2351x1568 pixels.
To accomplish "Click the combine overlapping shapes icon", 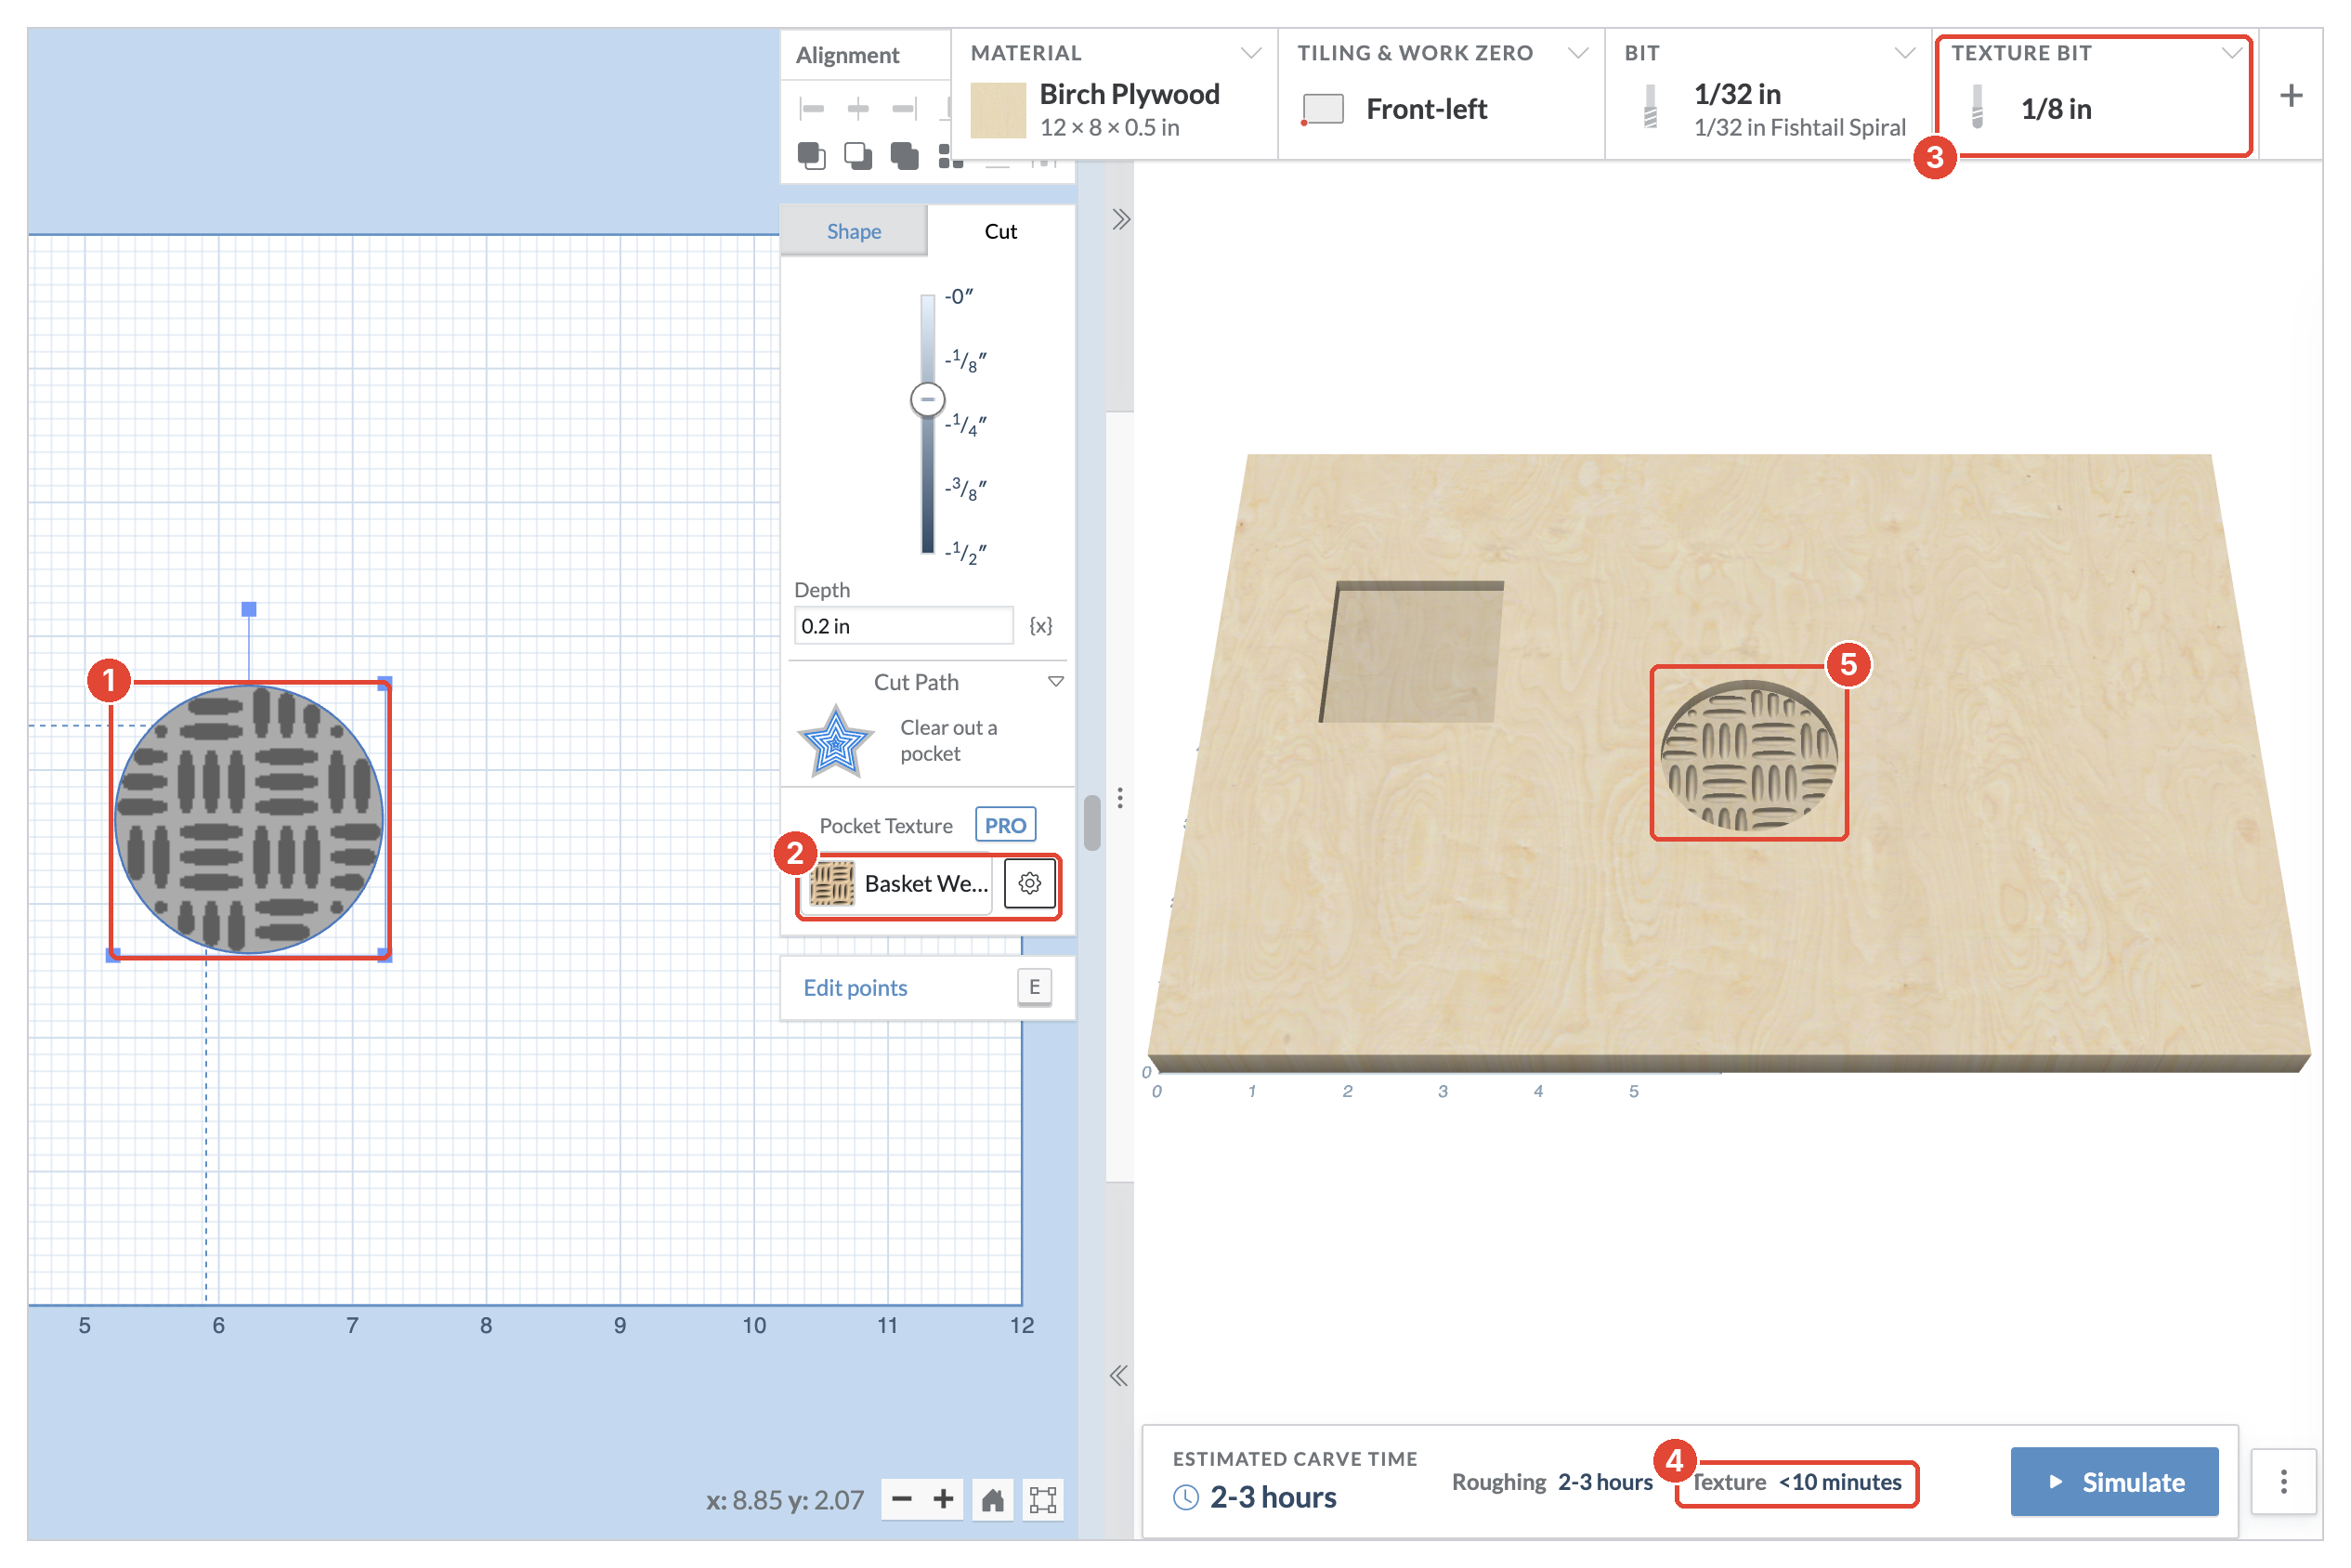I will pyautogui.click(x=905, y=156).
